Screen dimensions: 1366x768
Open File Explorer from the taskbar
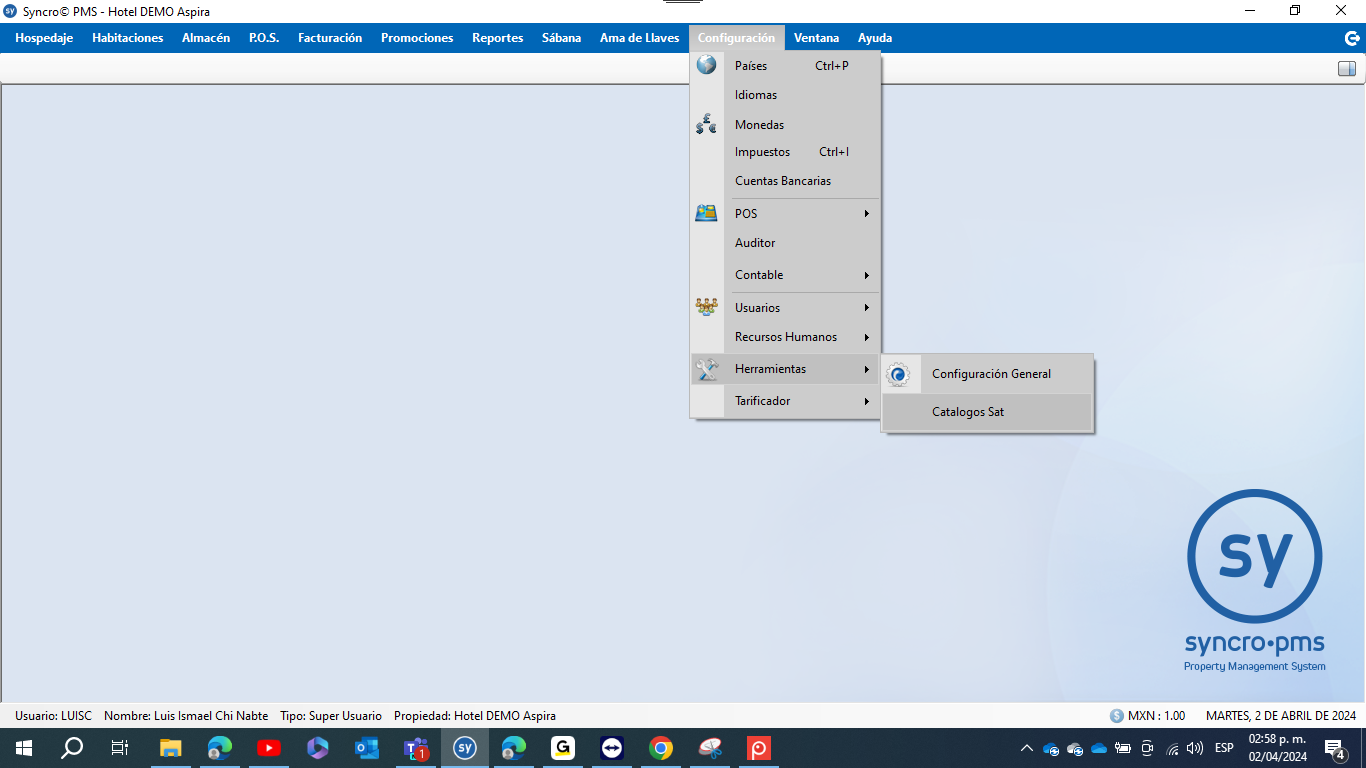click(171, 748)
